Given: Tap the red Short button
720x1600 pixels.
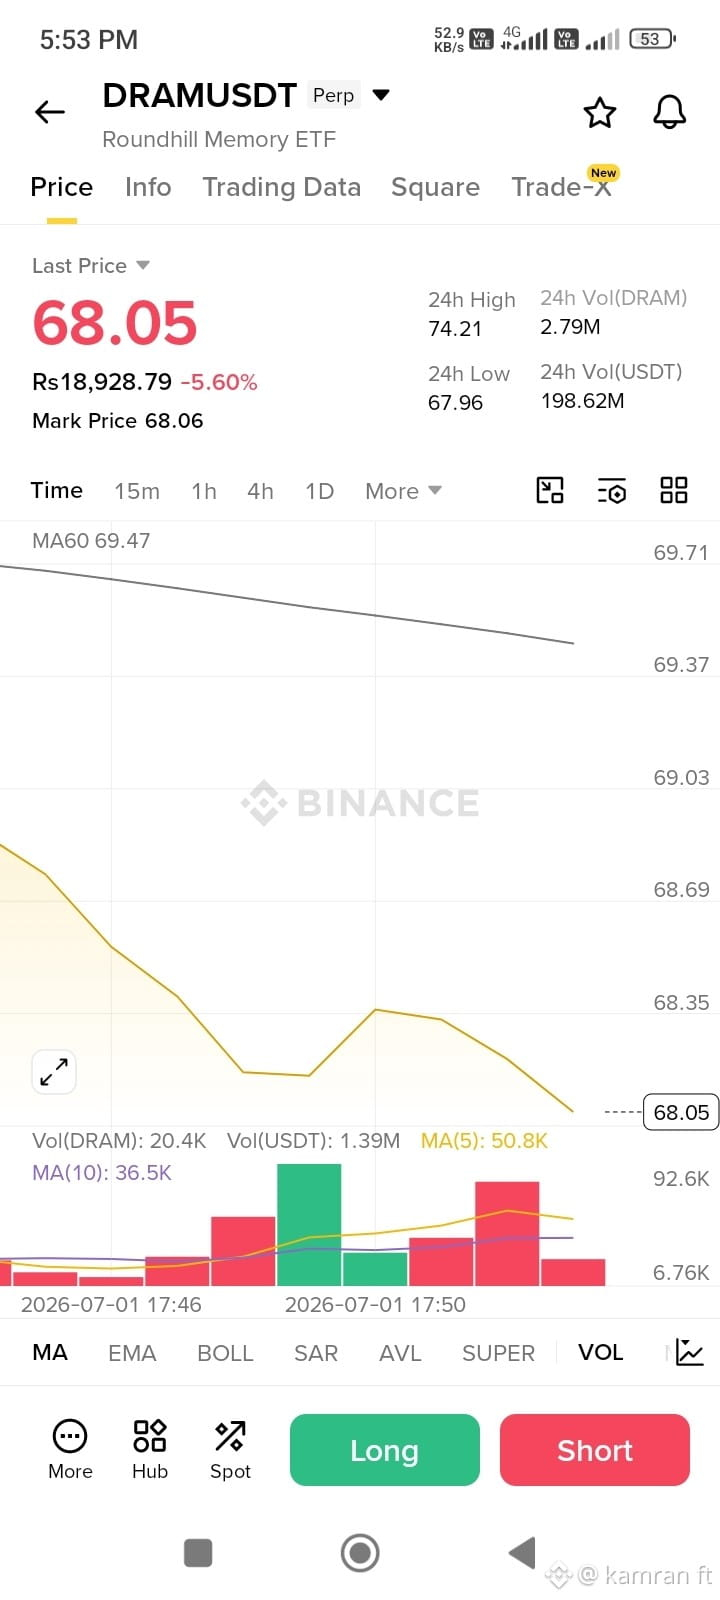Looking at the screenshot, I should pyautogui.click(x=595, y=1450).
